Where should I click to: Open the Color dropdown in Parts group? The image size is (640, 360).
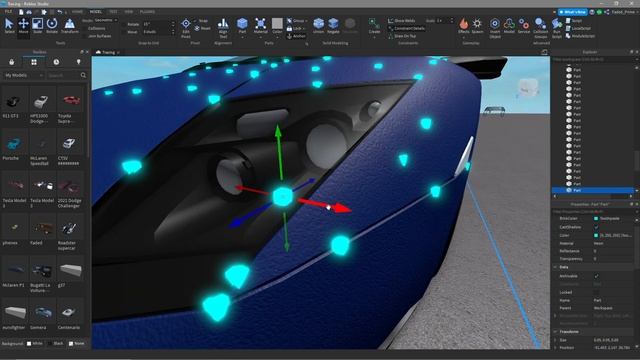[x=277, y=36]
